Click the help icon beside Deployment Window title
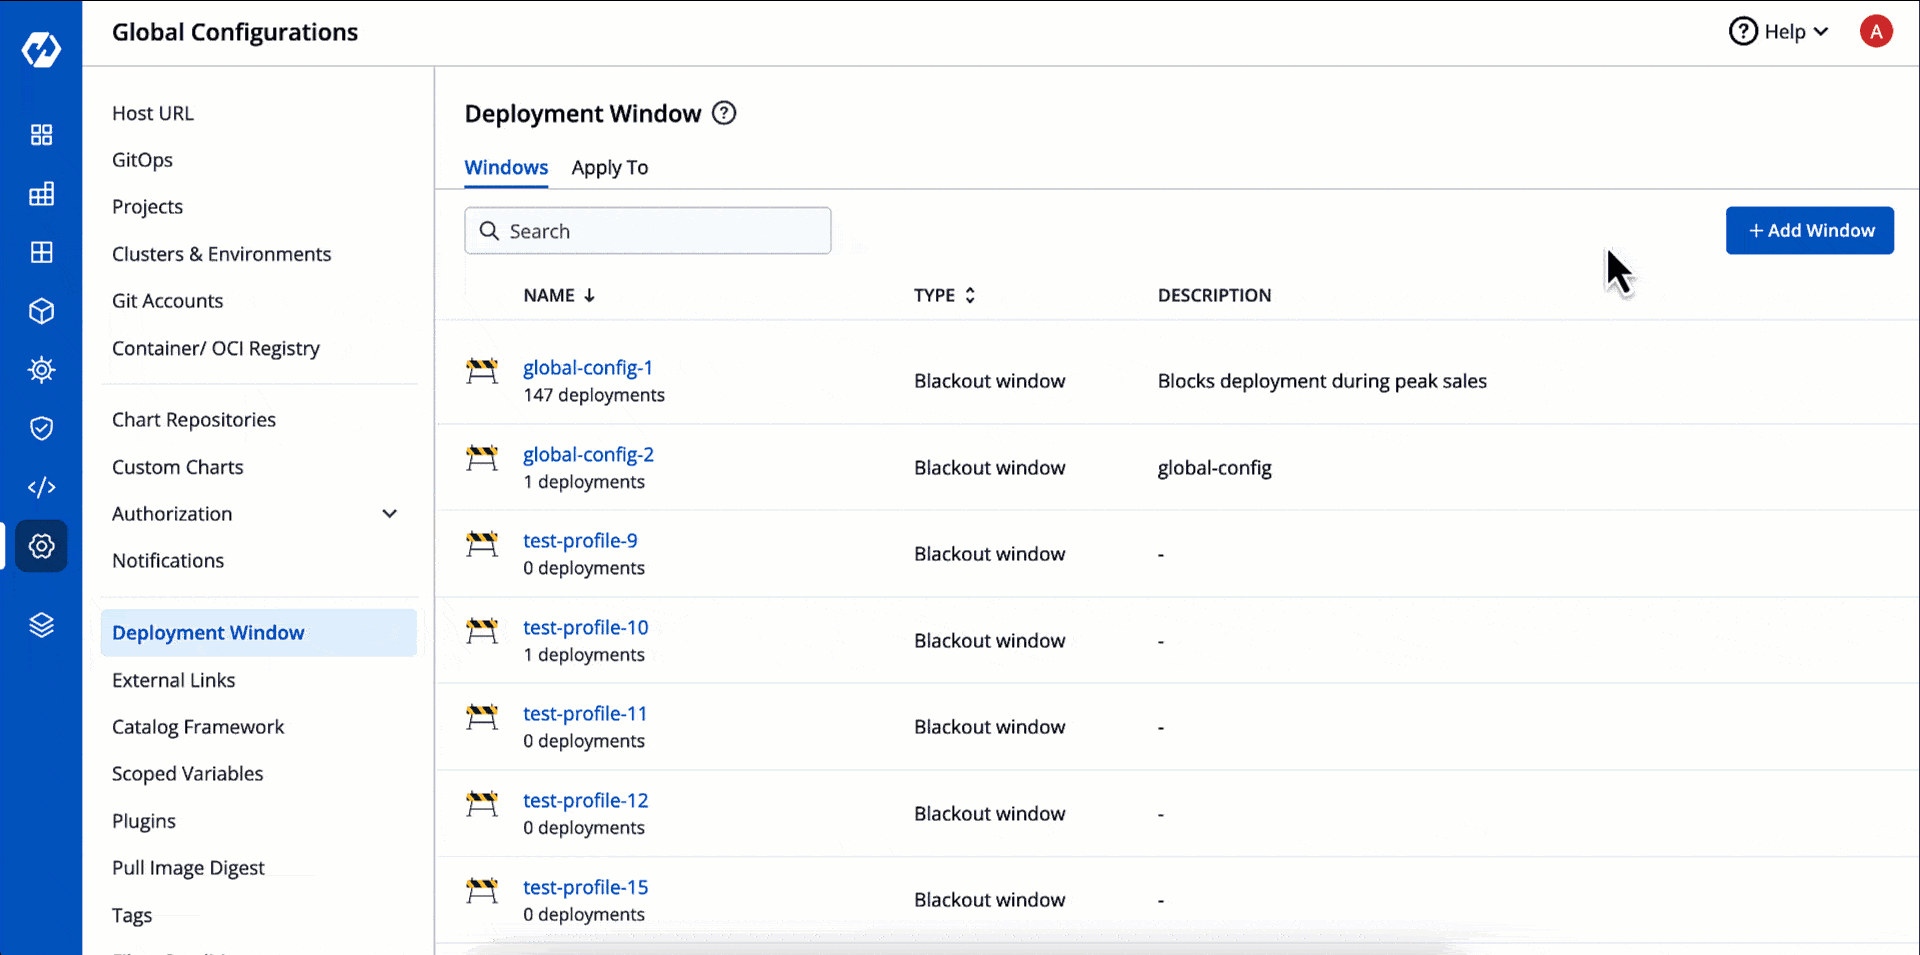1920x955 pixels. (x=724, y=113)
